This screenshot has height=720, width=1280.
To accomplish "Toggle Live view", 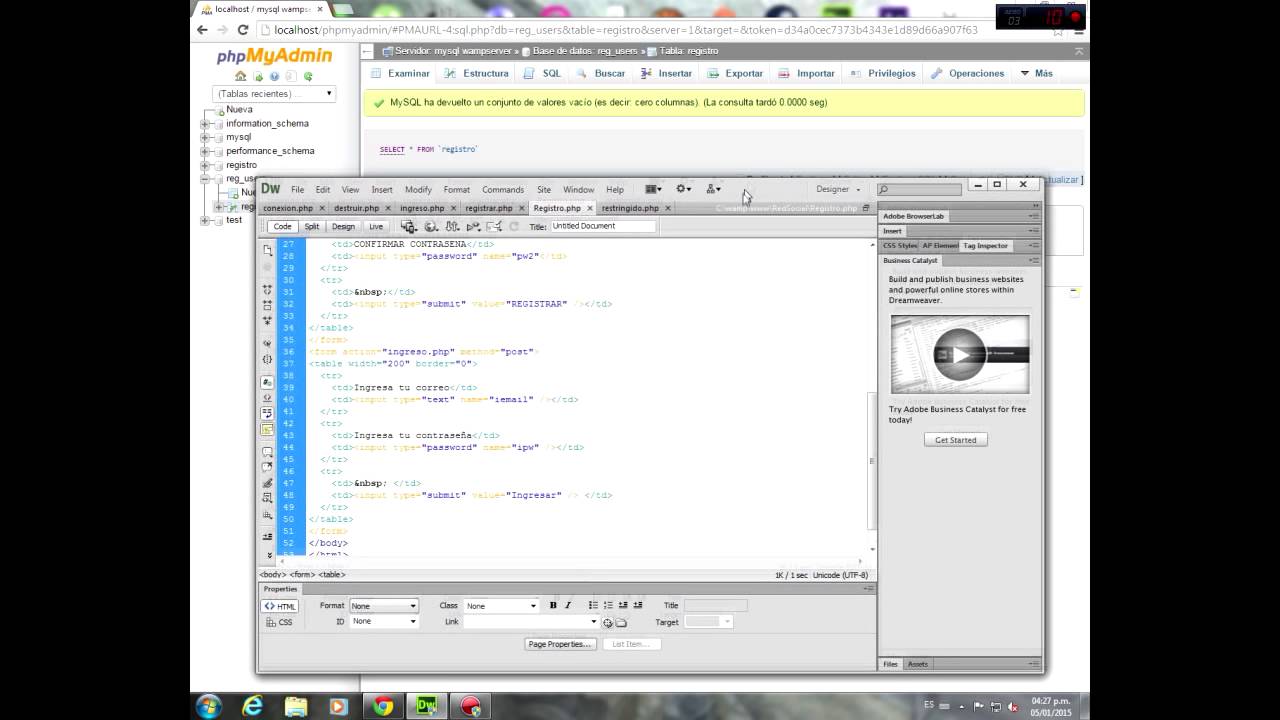I will (x=375, y=226).
